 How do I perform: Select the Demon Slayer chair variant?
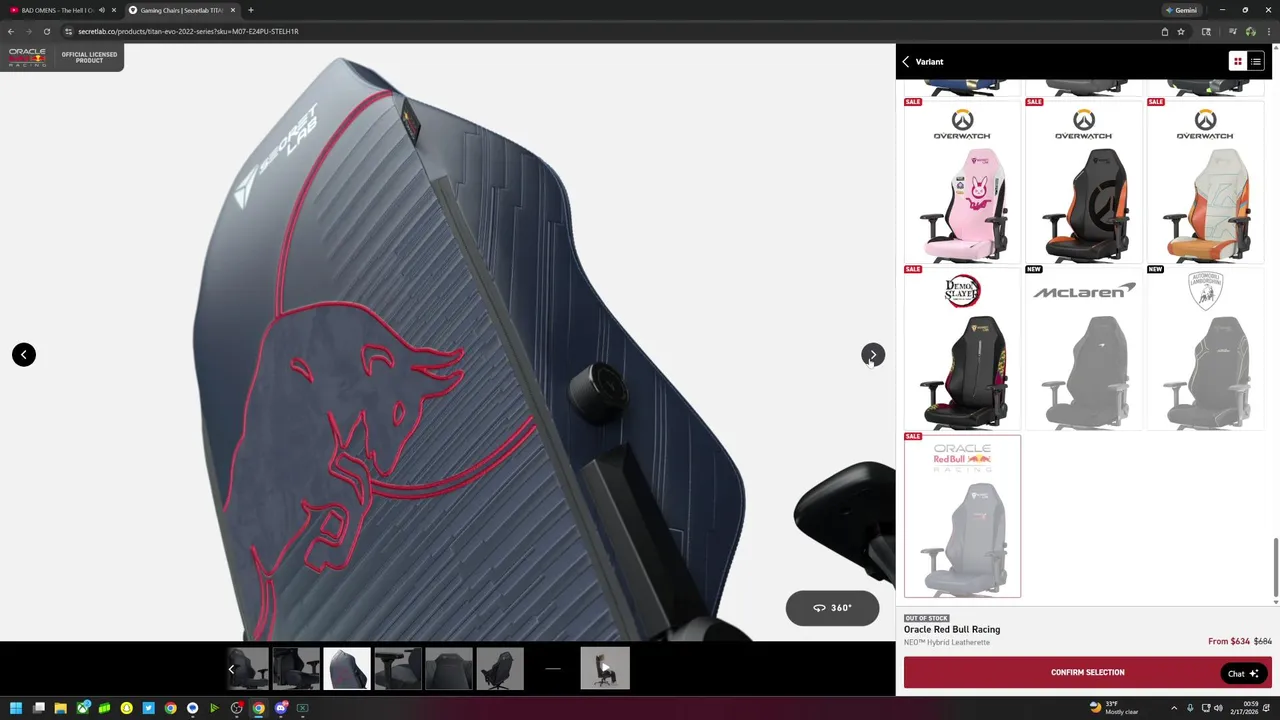tap(962, 348)
